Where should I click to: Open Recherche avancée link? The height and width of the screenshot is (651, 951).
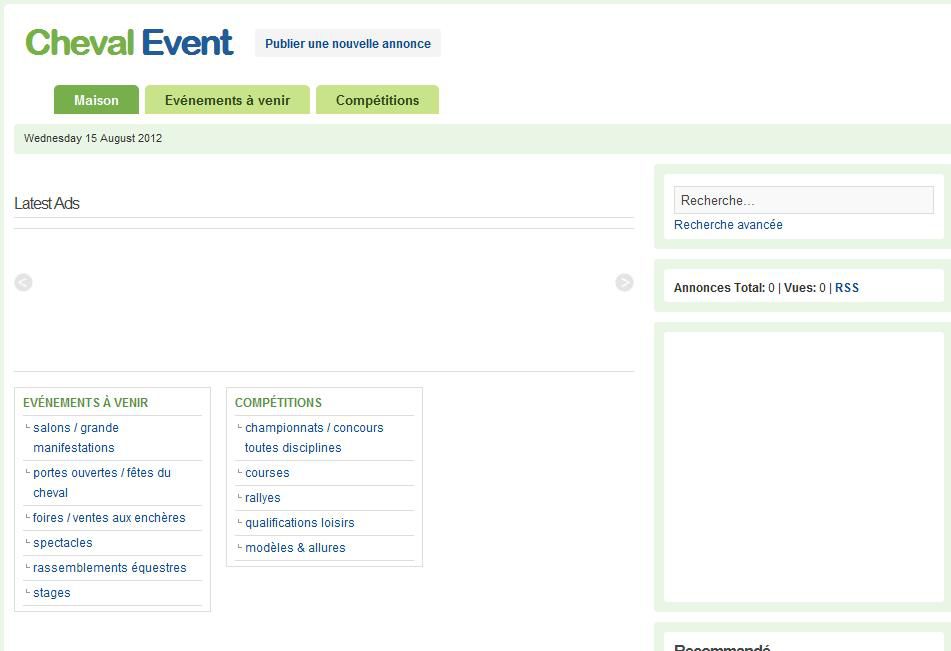click(x=728, y=225)
